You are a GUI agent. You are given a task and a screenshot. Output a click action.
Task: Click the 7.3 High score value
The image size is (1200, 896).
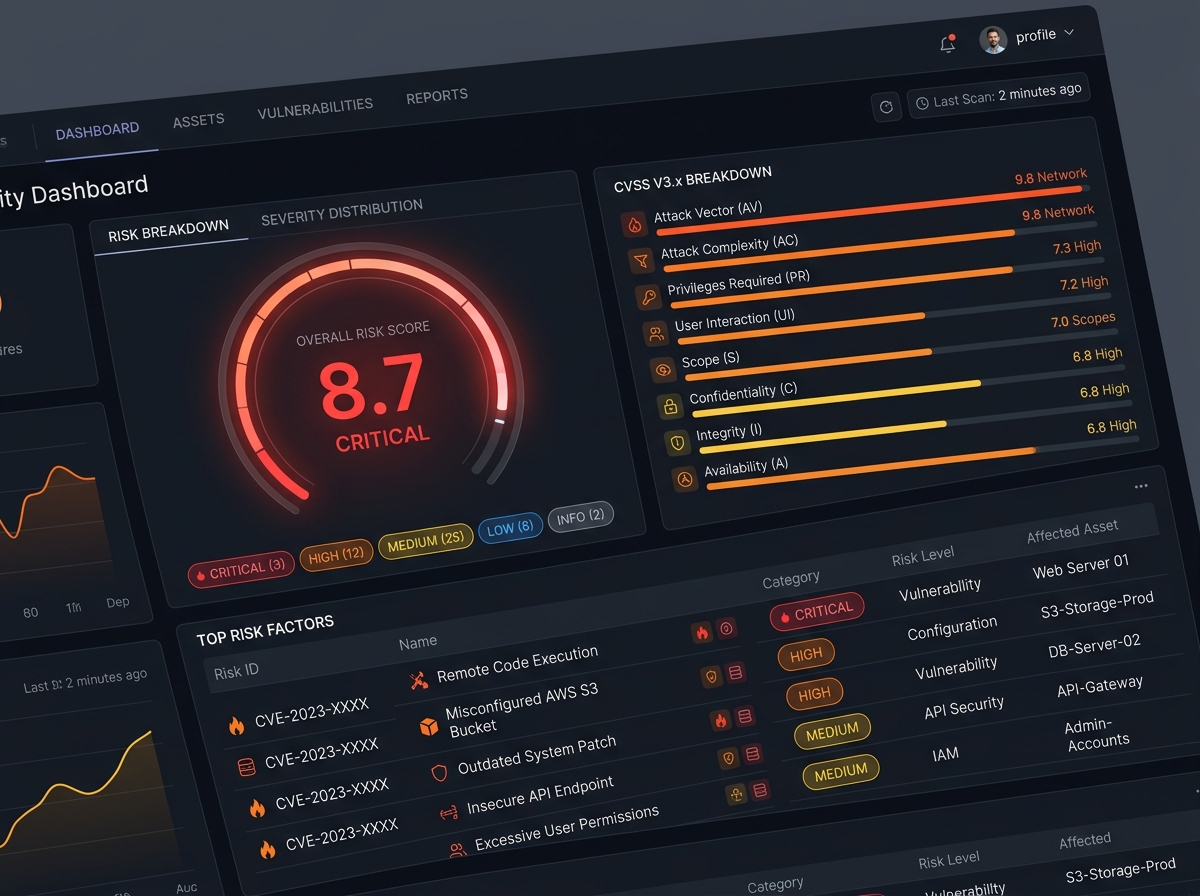[1077, 247]
